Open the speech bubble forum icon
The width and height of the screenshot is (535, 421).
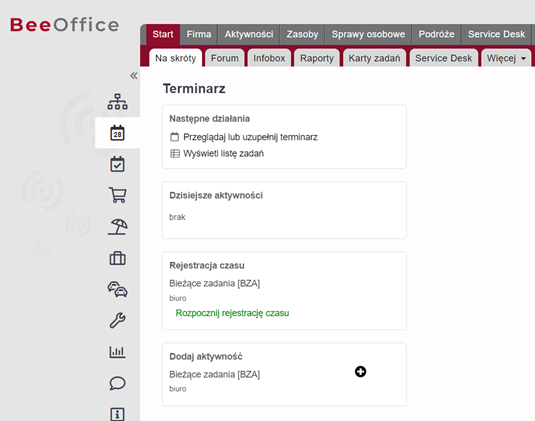(x=117, y=383)
